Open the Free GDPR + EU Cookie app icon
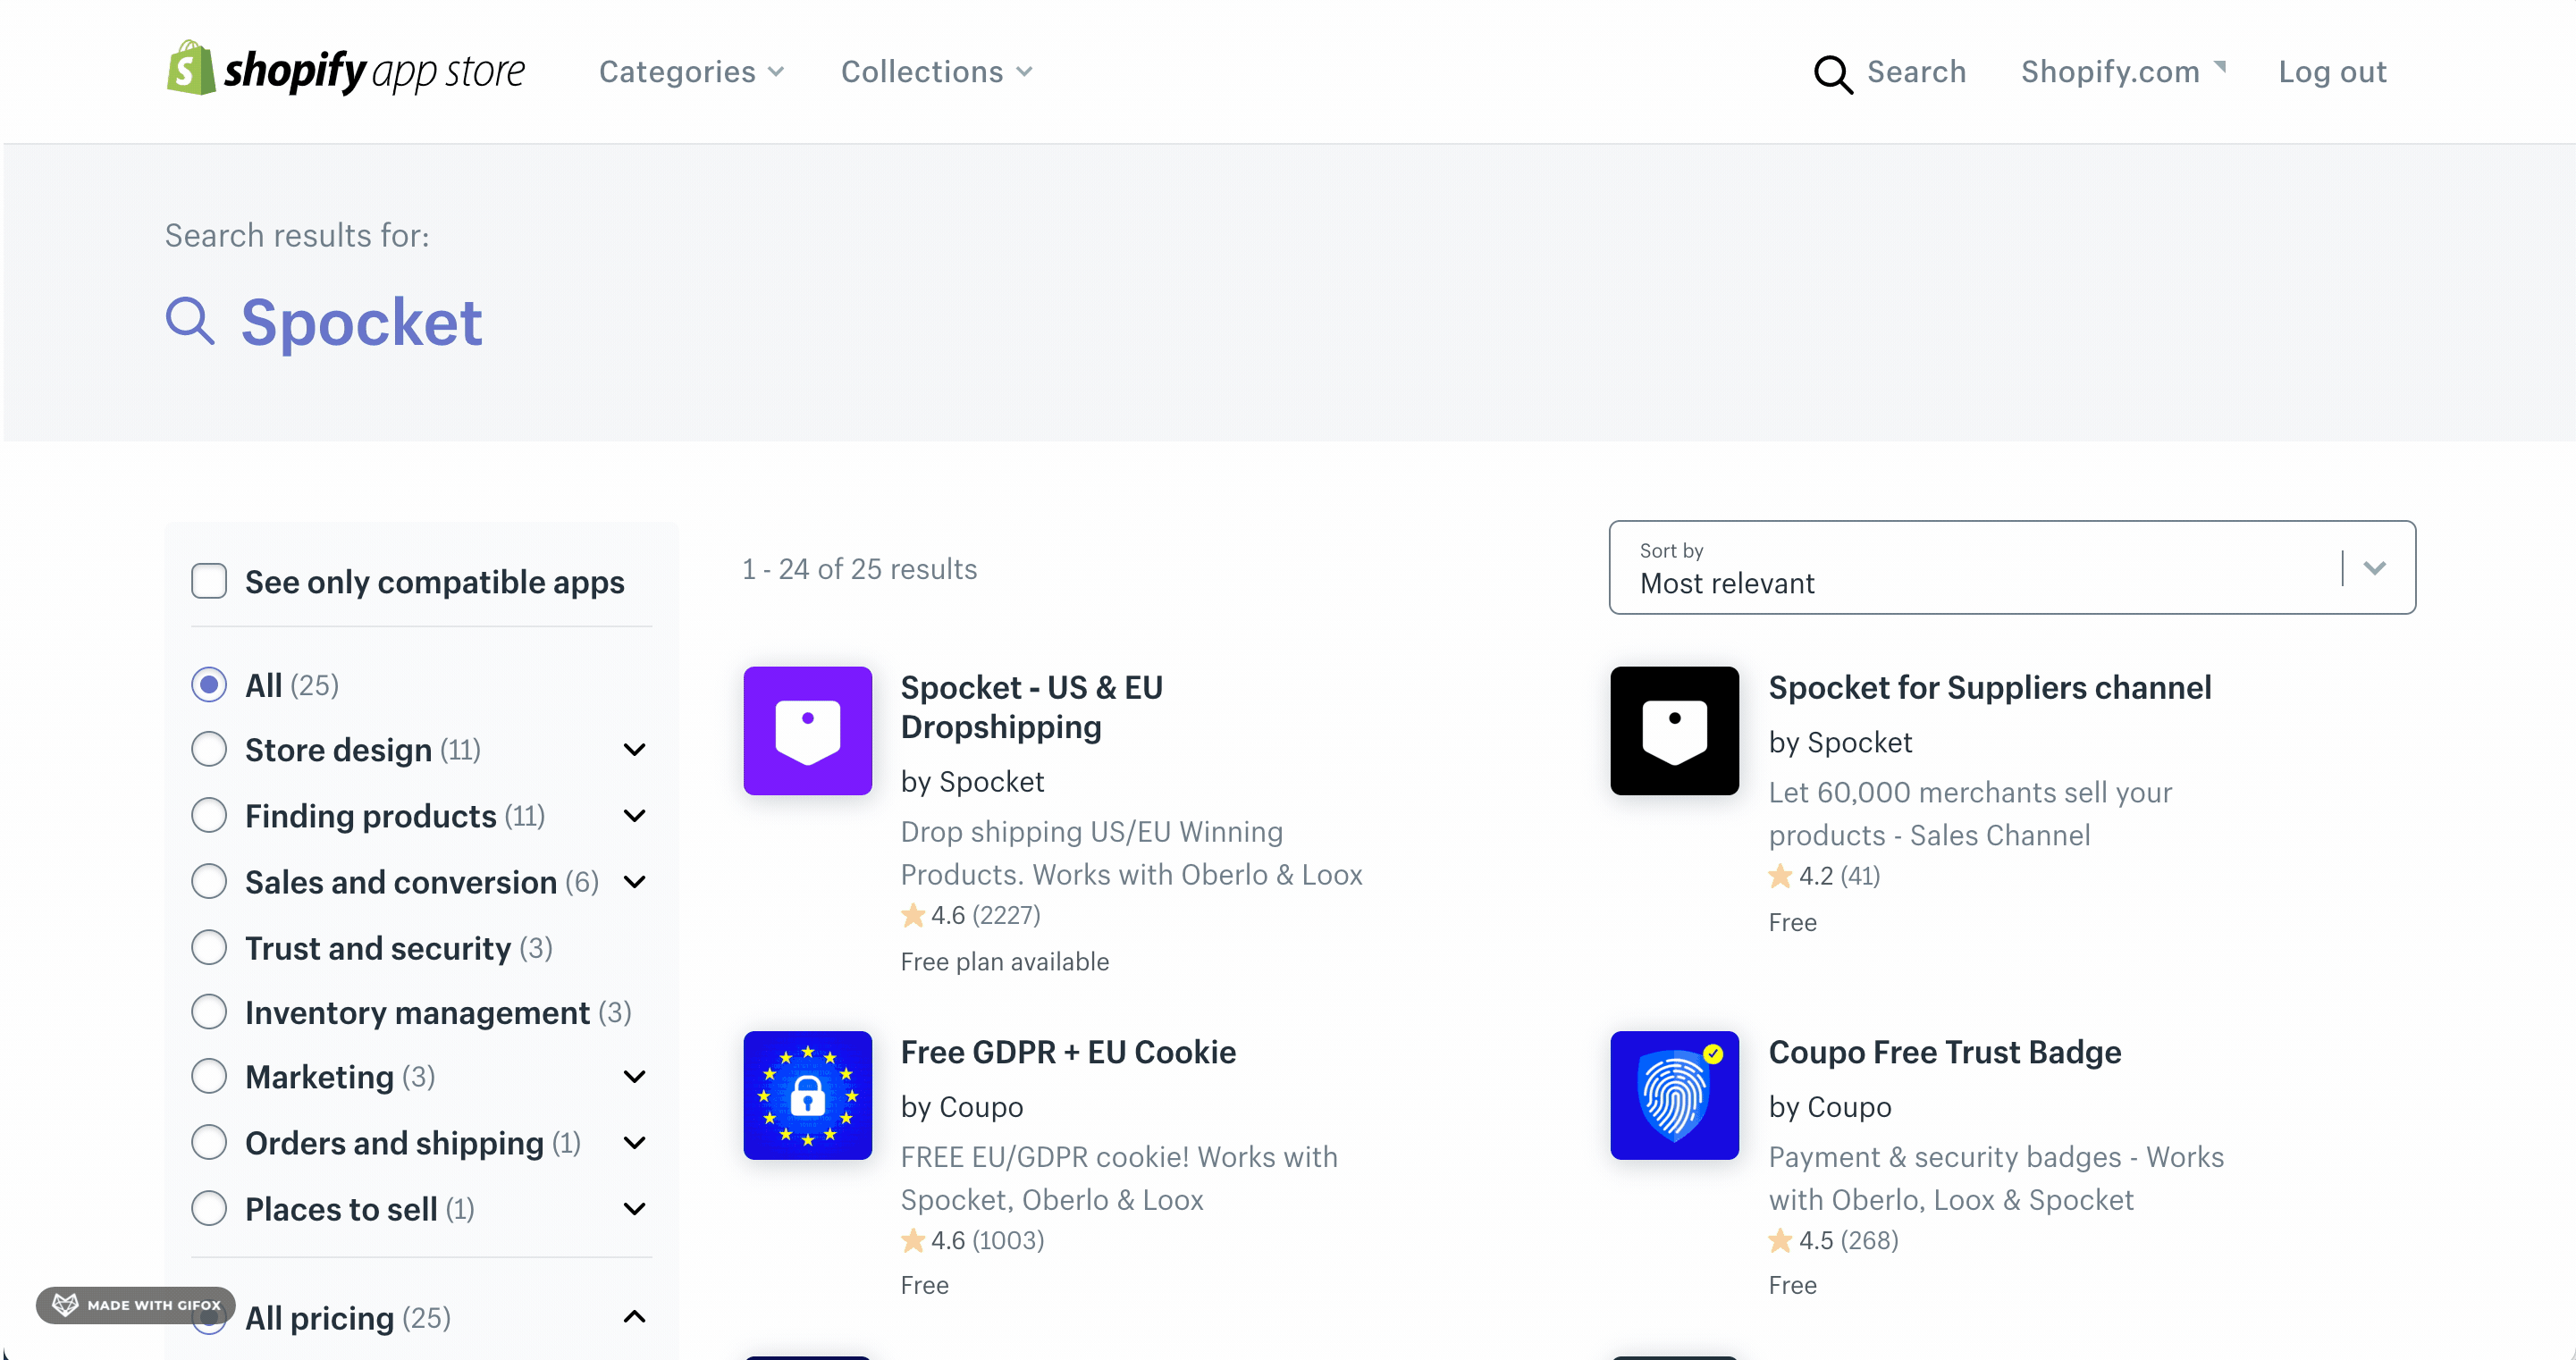Viewport: 2576px width, 1360px height. [x=807, y=1095]
